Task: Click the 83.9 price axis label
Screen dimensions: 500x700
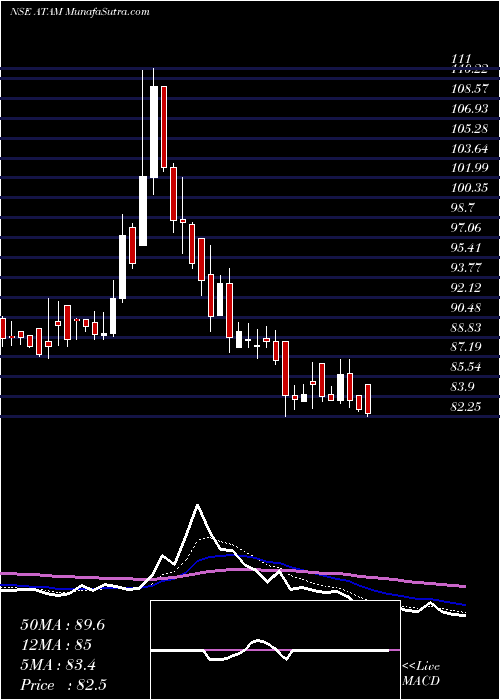Action: [x=463, y=387]
